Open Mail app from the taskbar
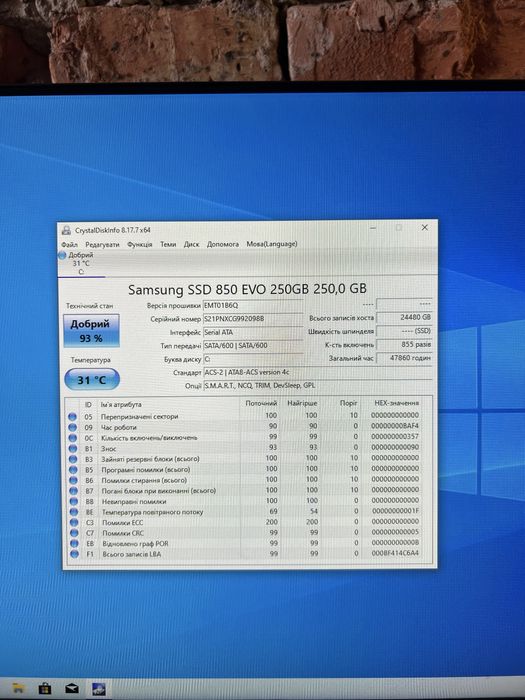This screenshot has height=700, width=525. (x=72, y=688)
